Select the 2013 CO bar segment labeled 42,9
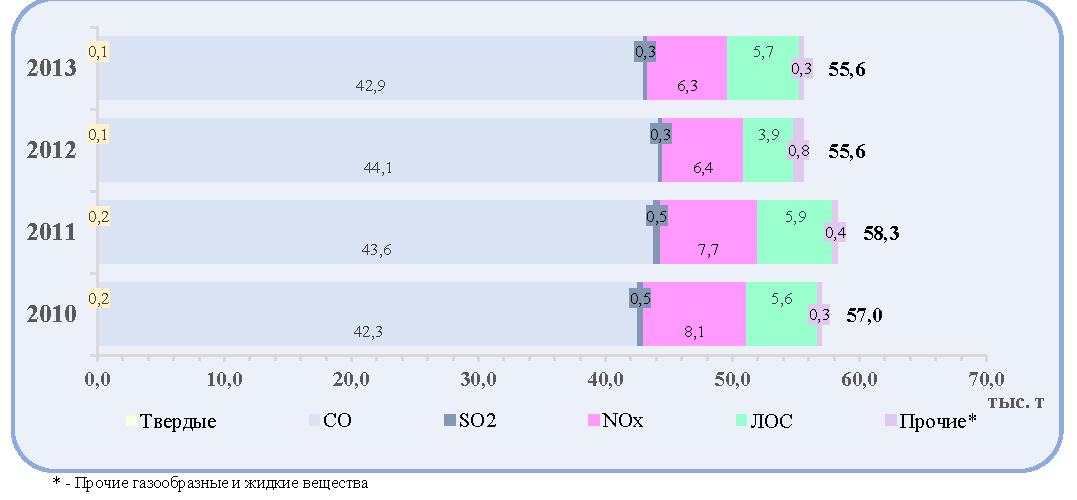The width and height of the screenshot is (1077, 500). pos(370,68)
